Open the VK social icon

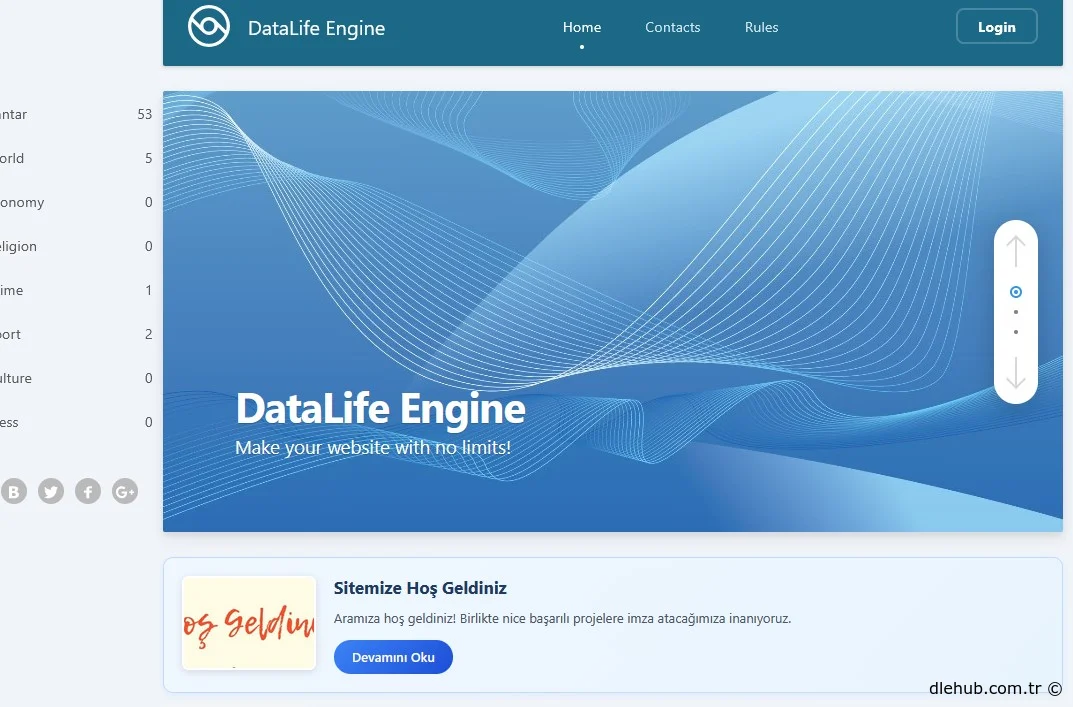pos(14,491)
